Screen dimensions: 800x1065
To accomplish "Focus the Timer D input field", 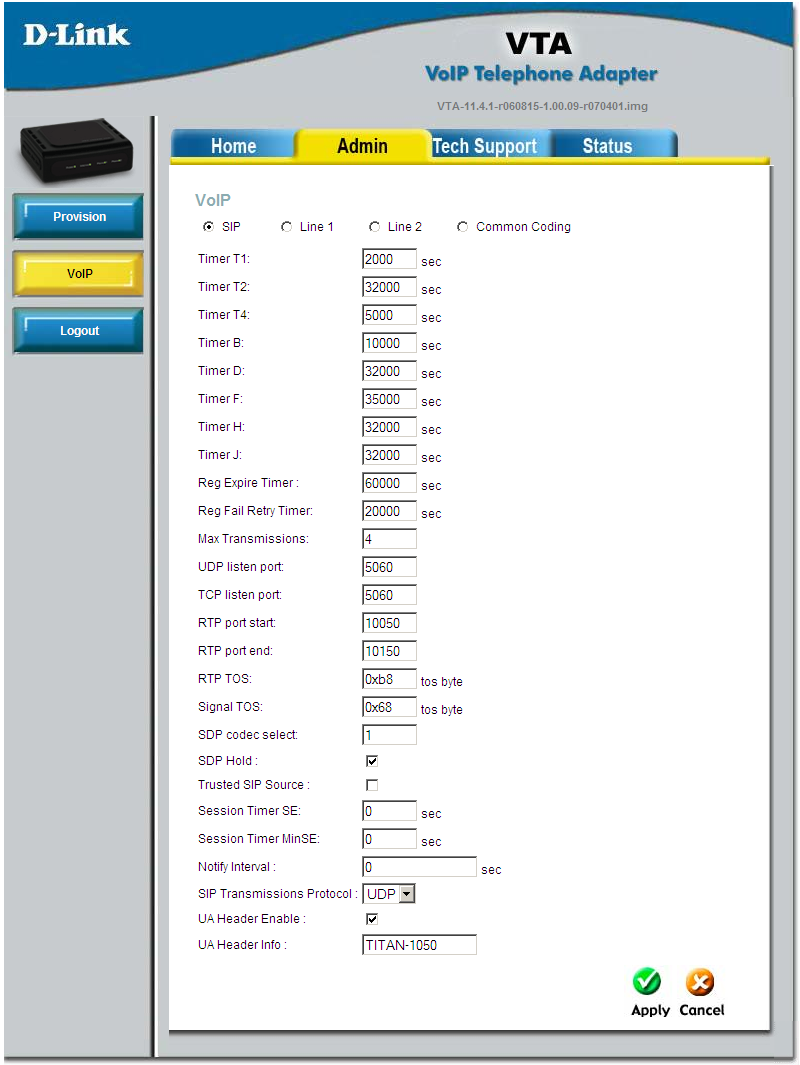I will pos(389,371).
